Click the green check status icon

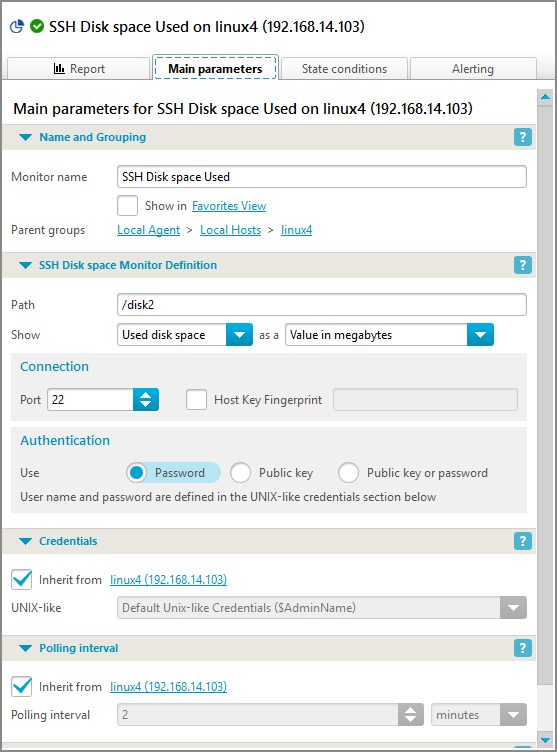point(37,26)
